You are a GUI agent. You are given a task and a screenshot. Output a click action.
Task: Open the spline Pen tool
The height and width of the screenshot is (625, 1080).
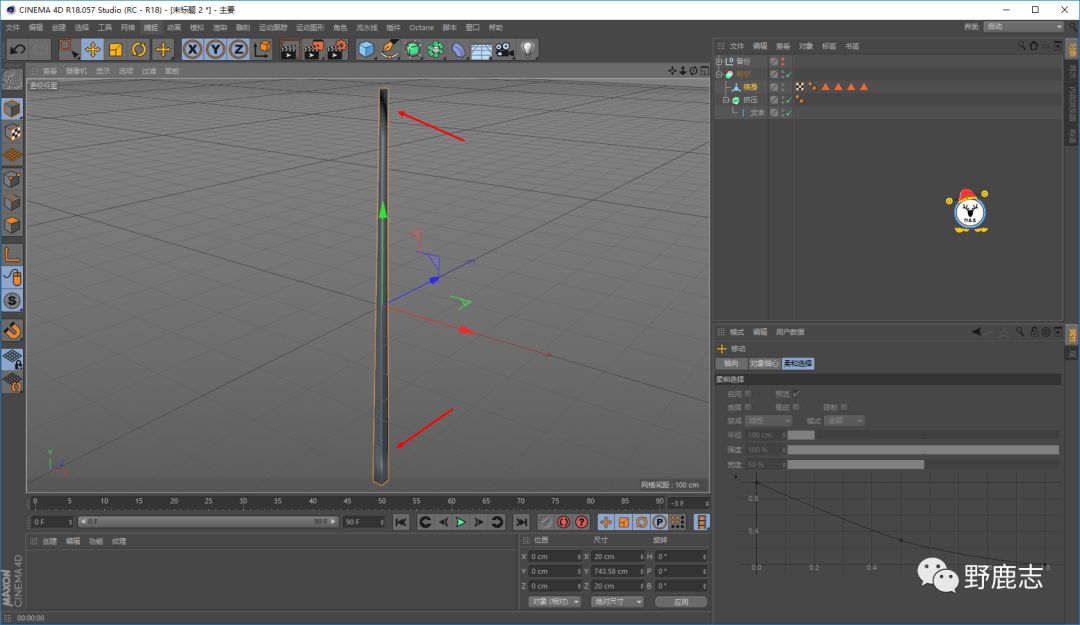point(389,49)
